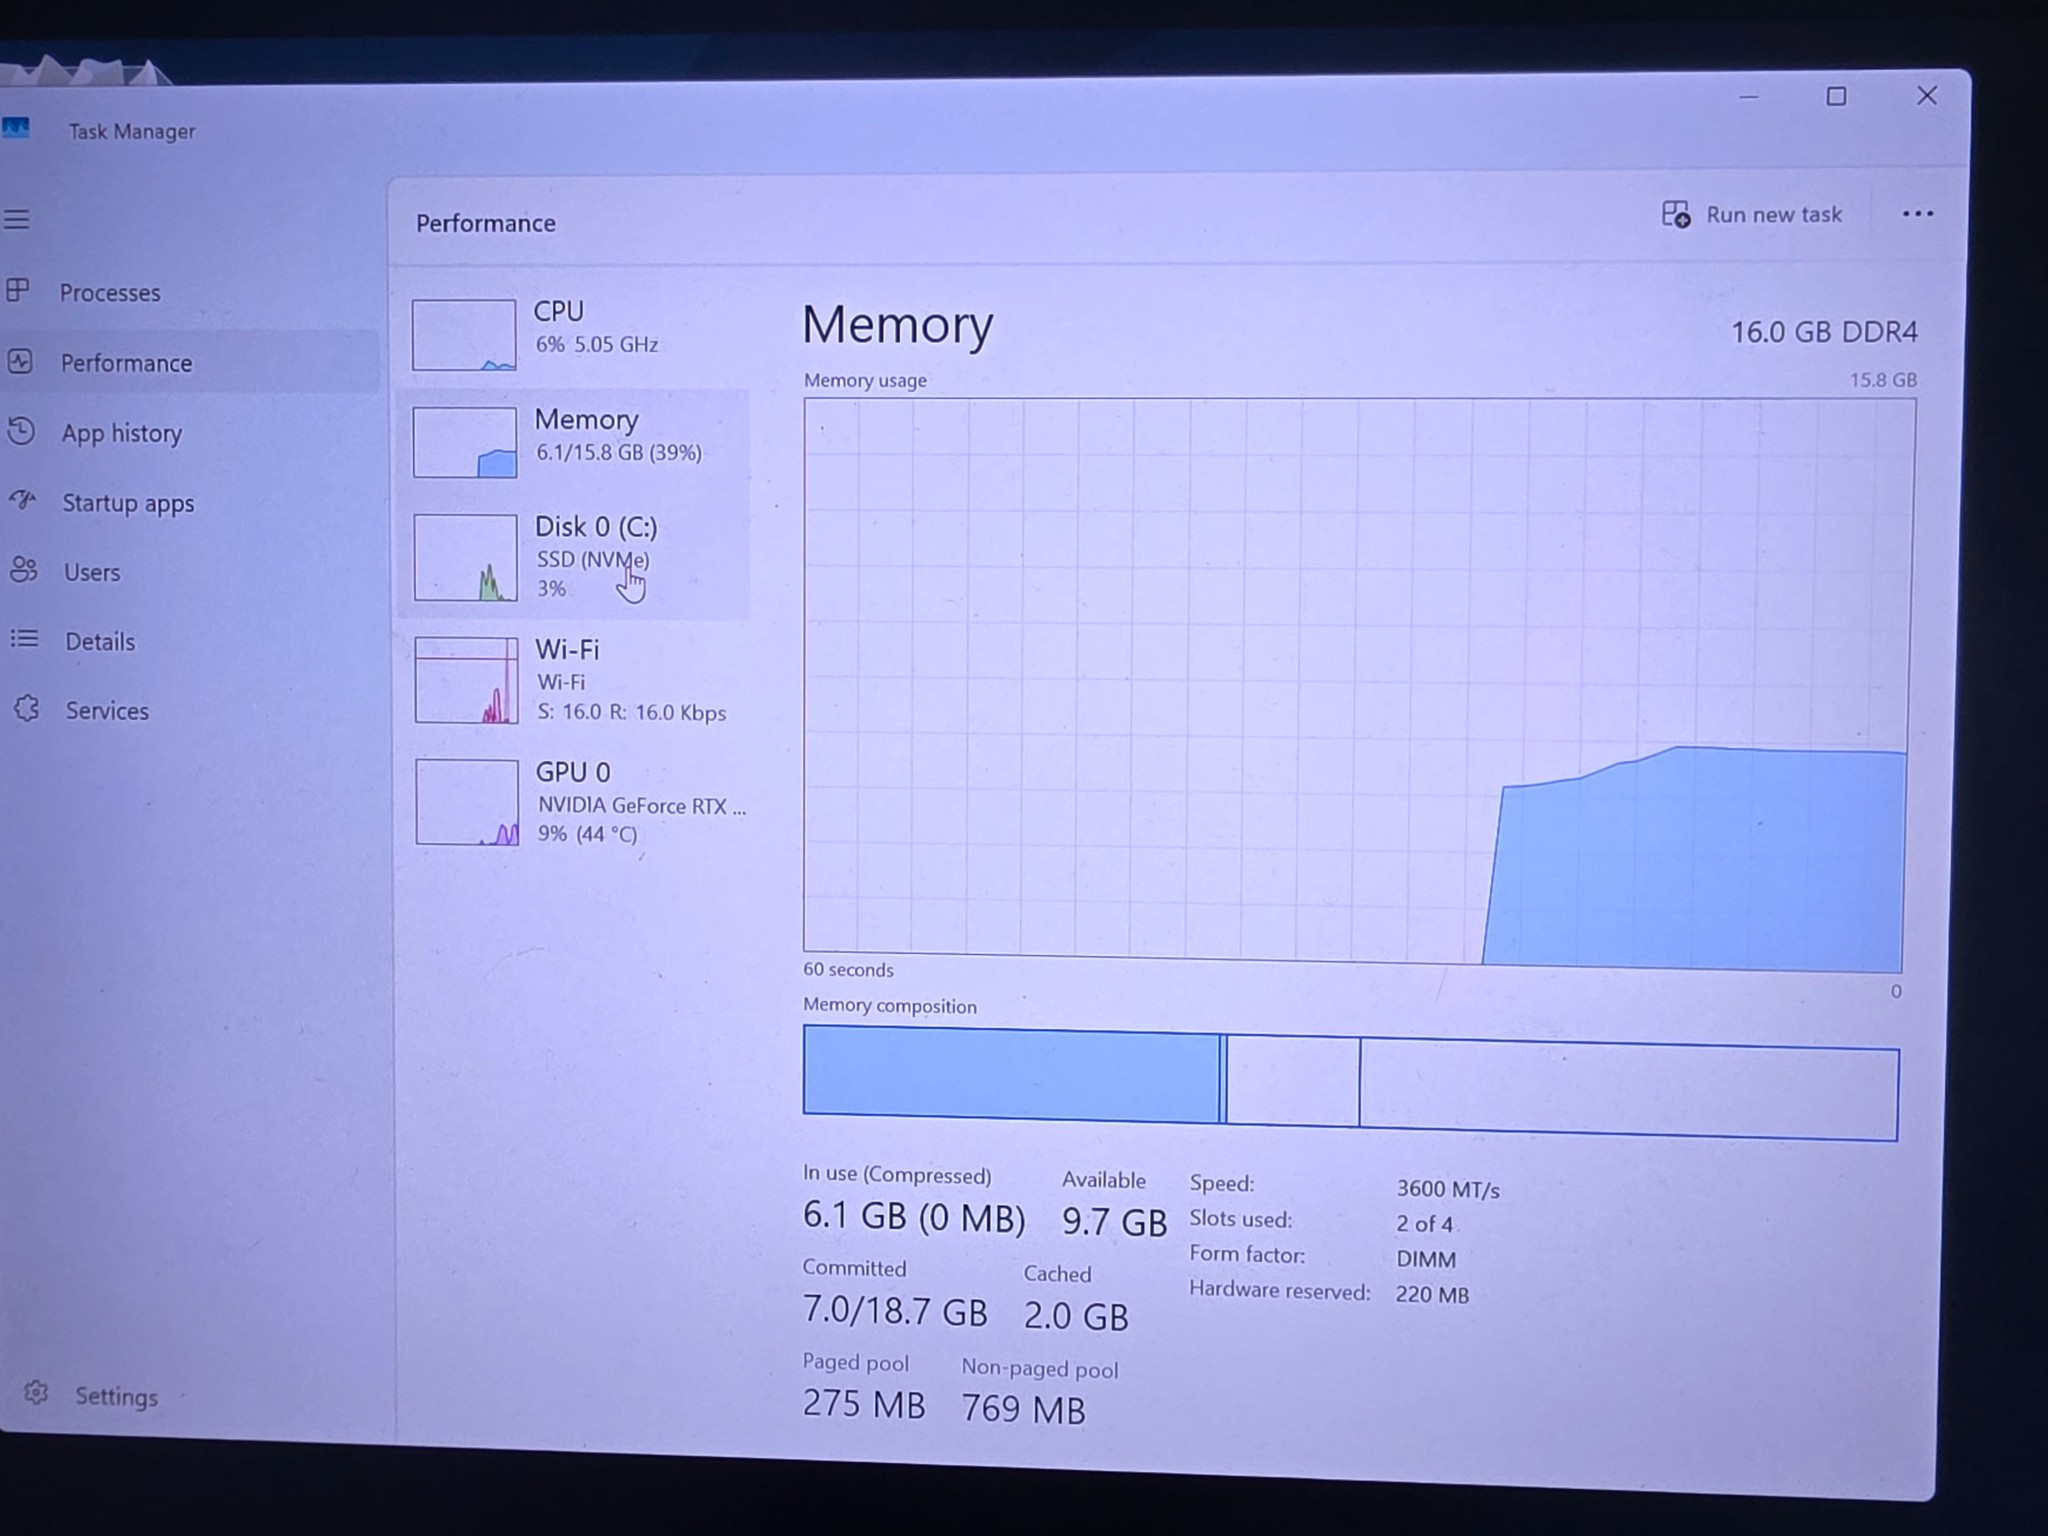Open the Services page
Viewport: 2048px width, 1536px height.
(107, 711)
